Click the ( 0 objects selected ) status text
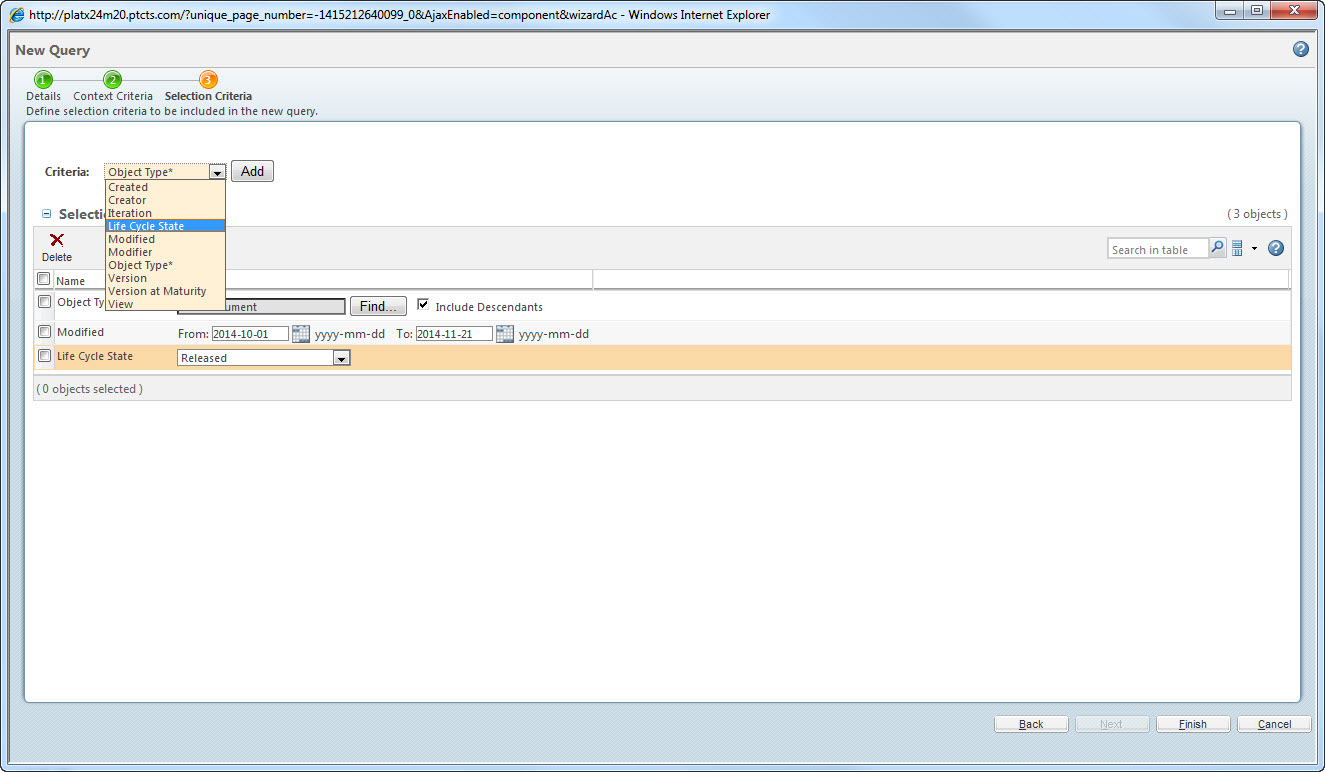 89,389
